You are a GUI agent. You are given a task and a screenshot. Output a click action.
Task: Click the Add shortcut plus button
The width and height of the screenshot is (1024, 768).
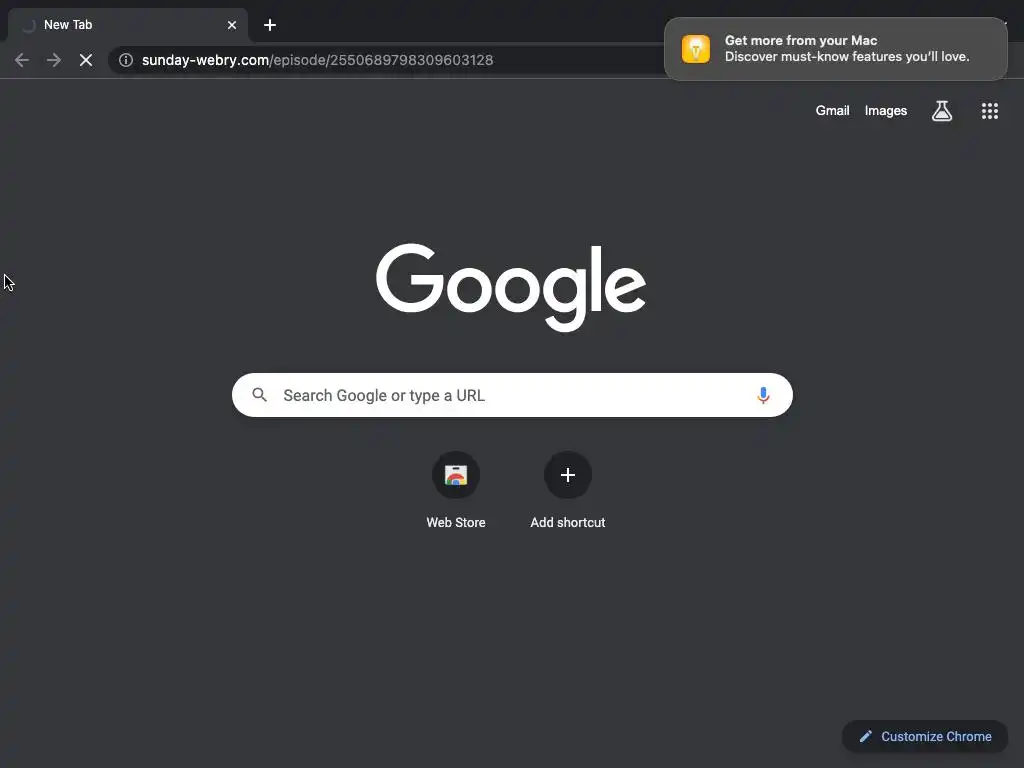click(x=568, y=475)
